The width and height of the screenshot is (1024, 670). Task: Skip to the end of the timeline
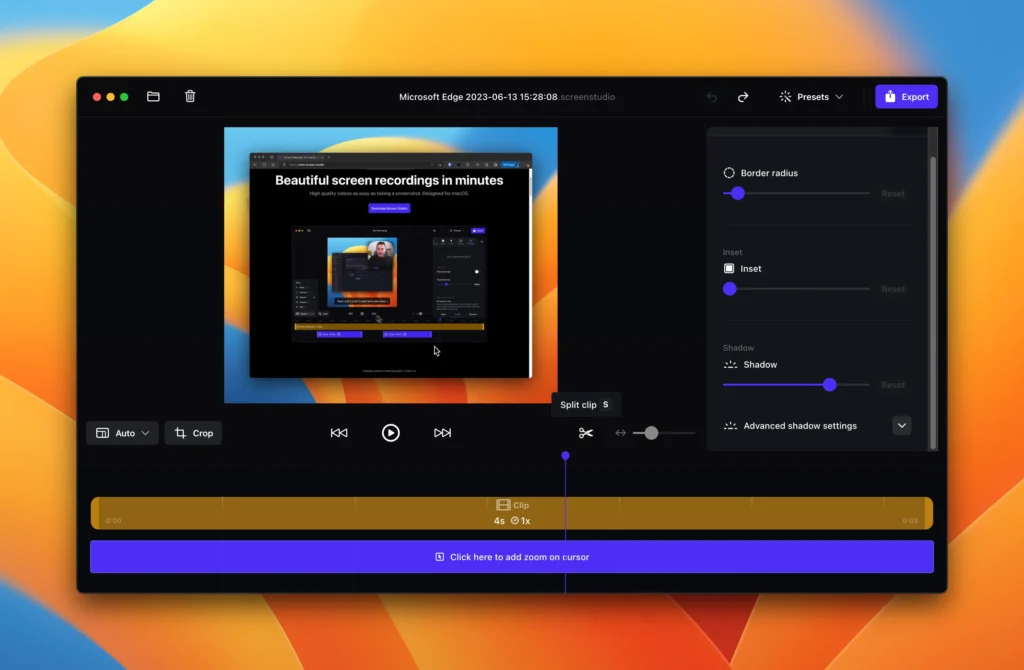point(441,432)
